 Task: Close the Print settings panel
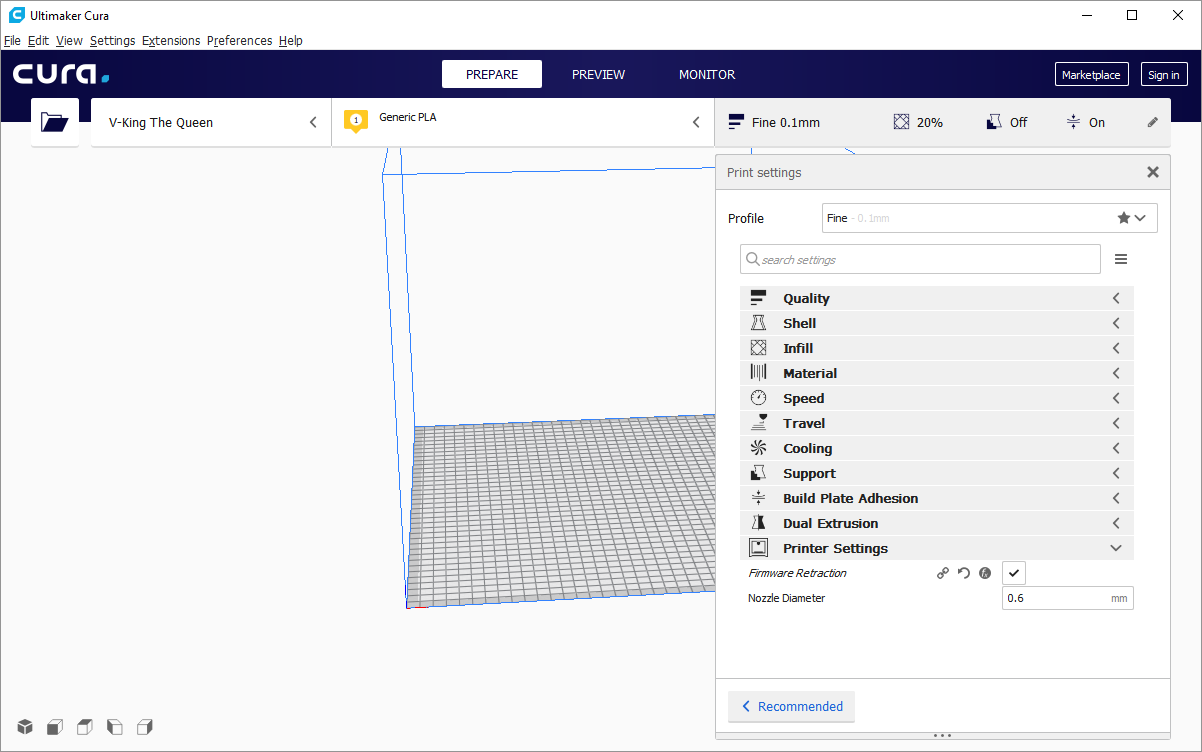coord(1153,172)
